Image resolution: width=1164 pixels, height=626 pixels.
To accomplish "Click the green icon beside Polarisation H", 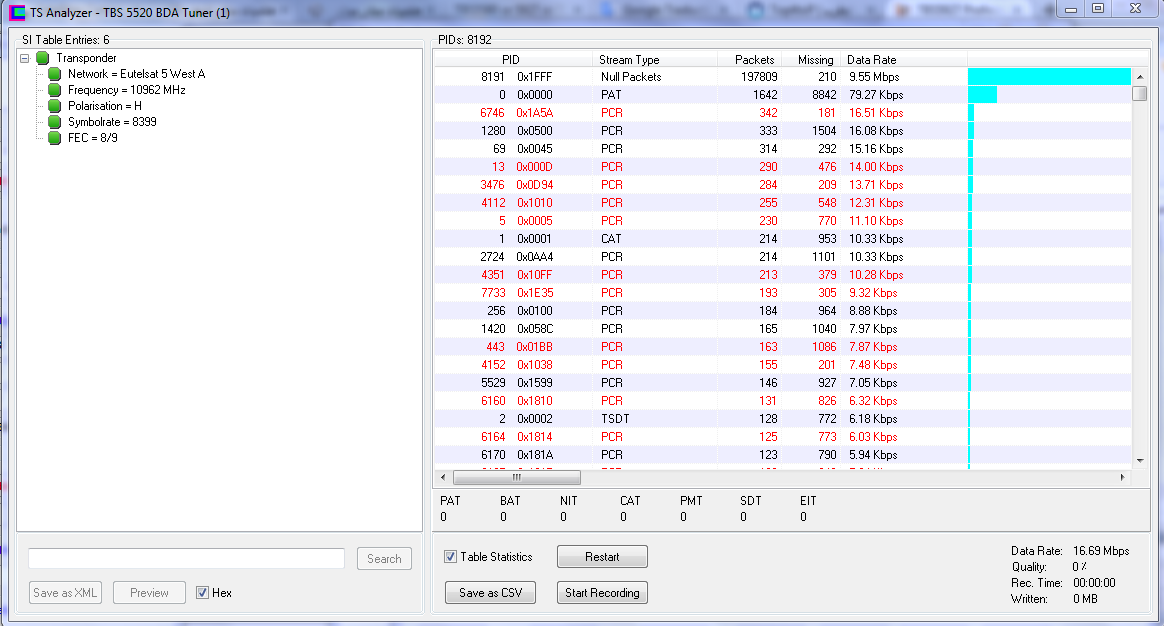I will [55, 106].
